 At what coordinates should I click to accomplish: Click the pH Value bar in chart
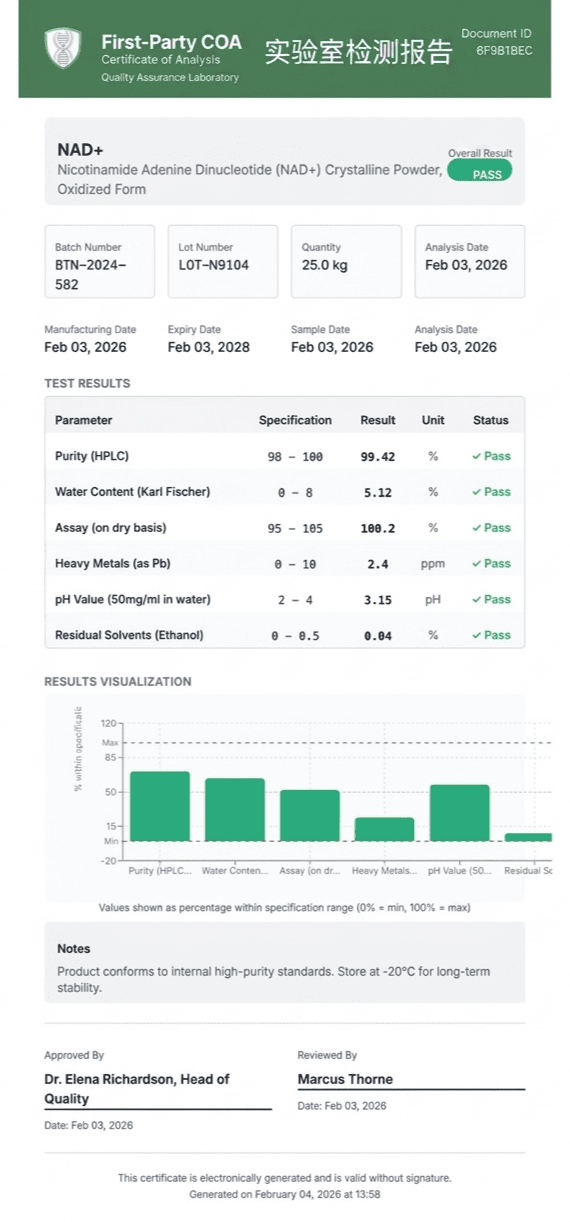point(460,813)
